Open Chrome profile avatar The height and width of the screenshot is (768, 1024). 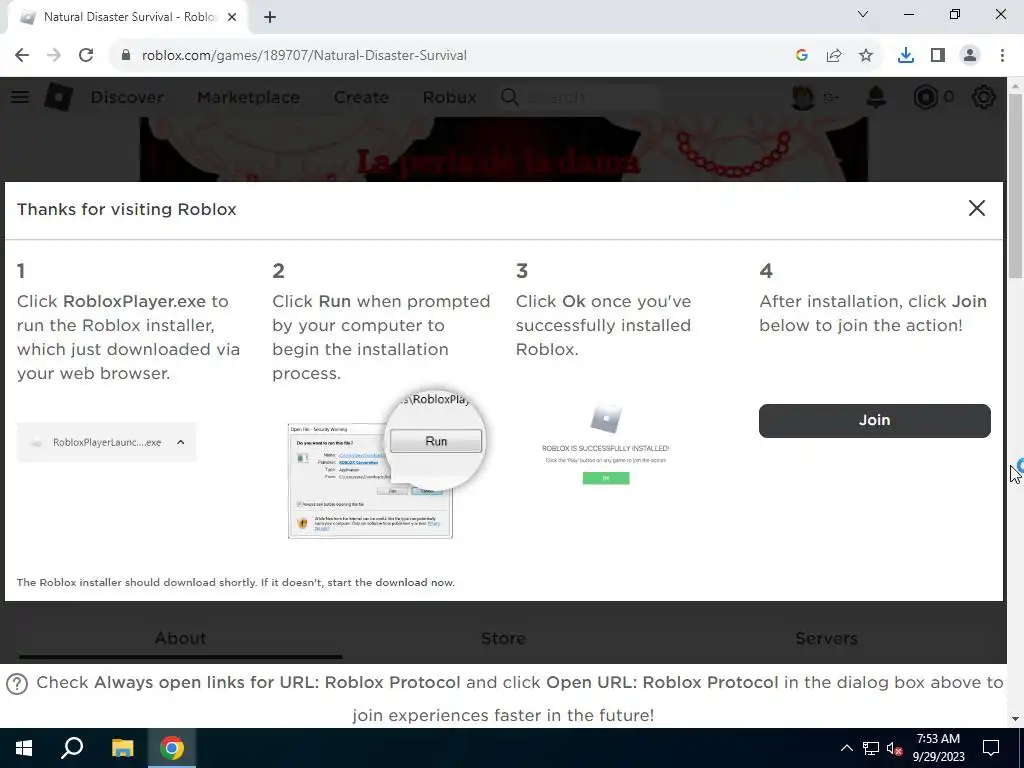970,56
